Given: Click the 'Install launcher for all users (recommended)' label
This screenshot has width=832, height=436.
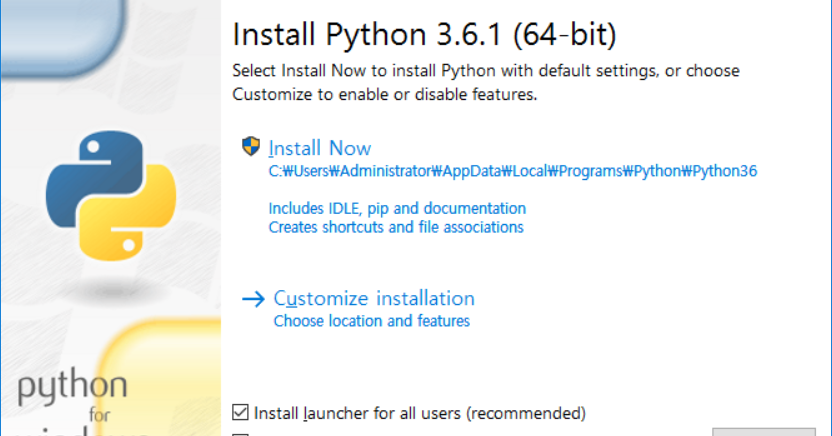Looking at the screenshot, I should click(x=420, y=413).
